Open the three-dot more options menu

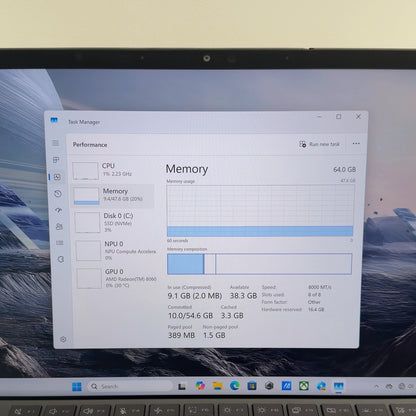click(x=356, y=143)
